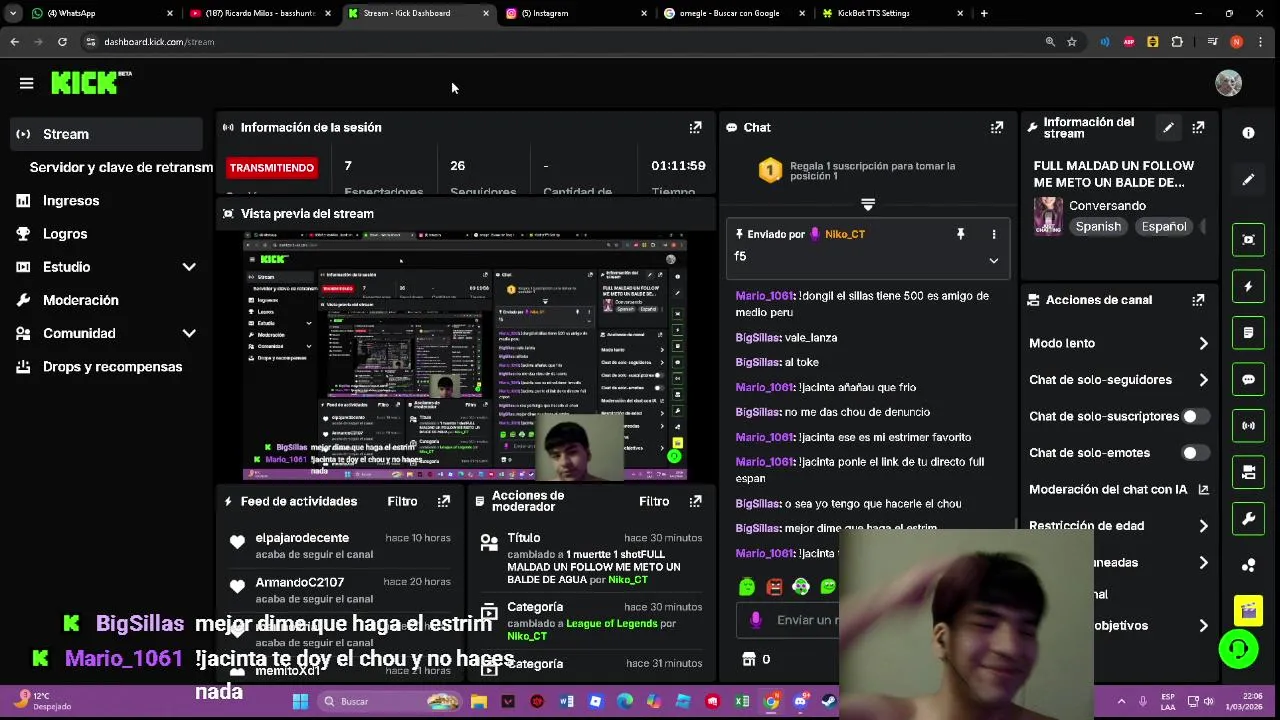This screenshot has width=1280, height=720.
Task: Click the screen capture icon in right sidebar
Action: tap(1248, 239)
